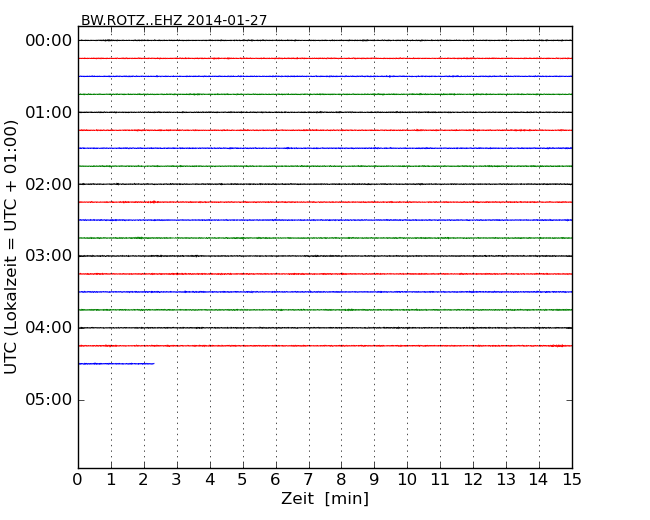Click x-axis tick label 13

[506, 479]
